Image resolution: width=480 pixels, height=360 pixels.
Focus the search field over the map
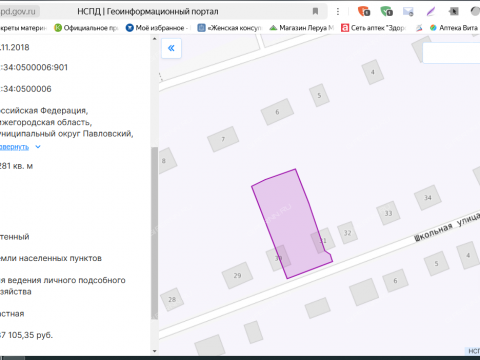click(x=451, y=53)
